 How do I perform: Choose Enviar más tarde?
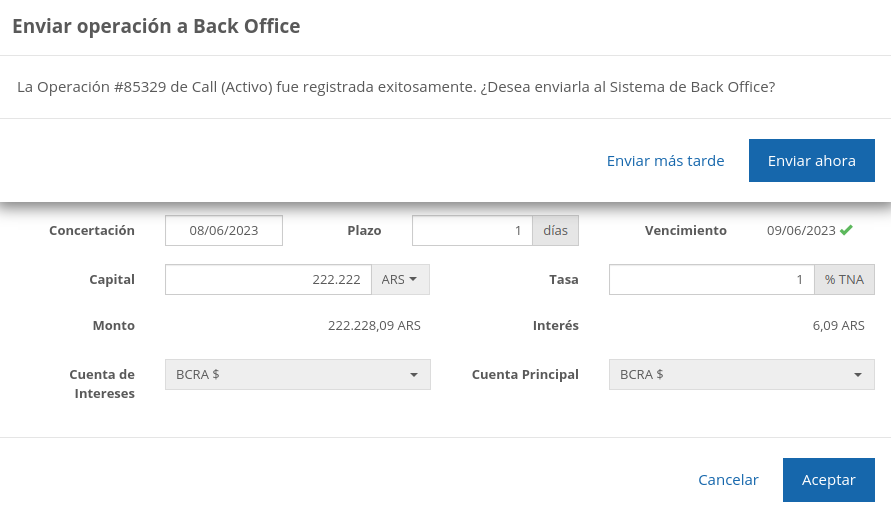(665, 161)
